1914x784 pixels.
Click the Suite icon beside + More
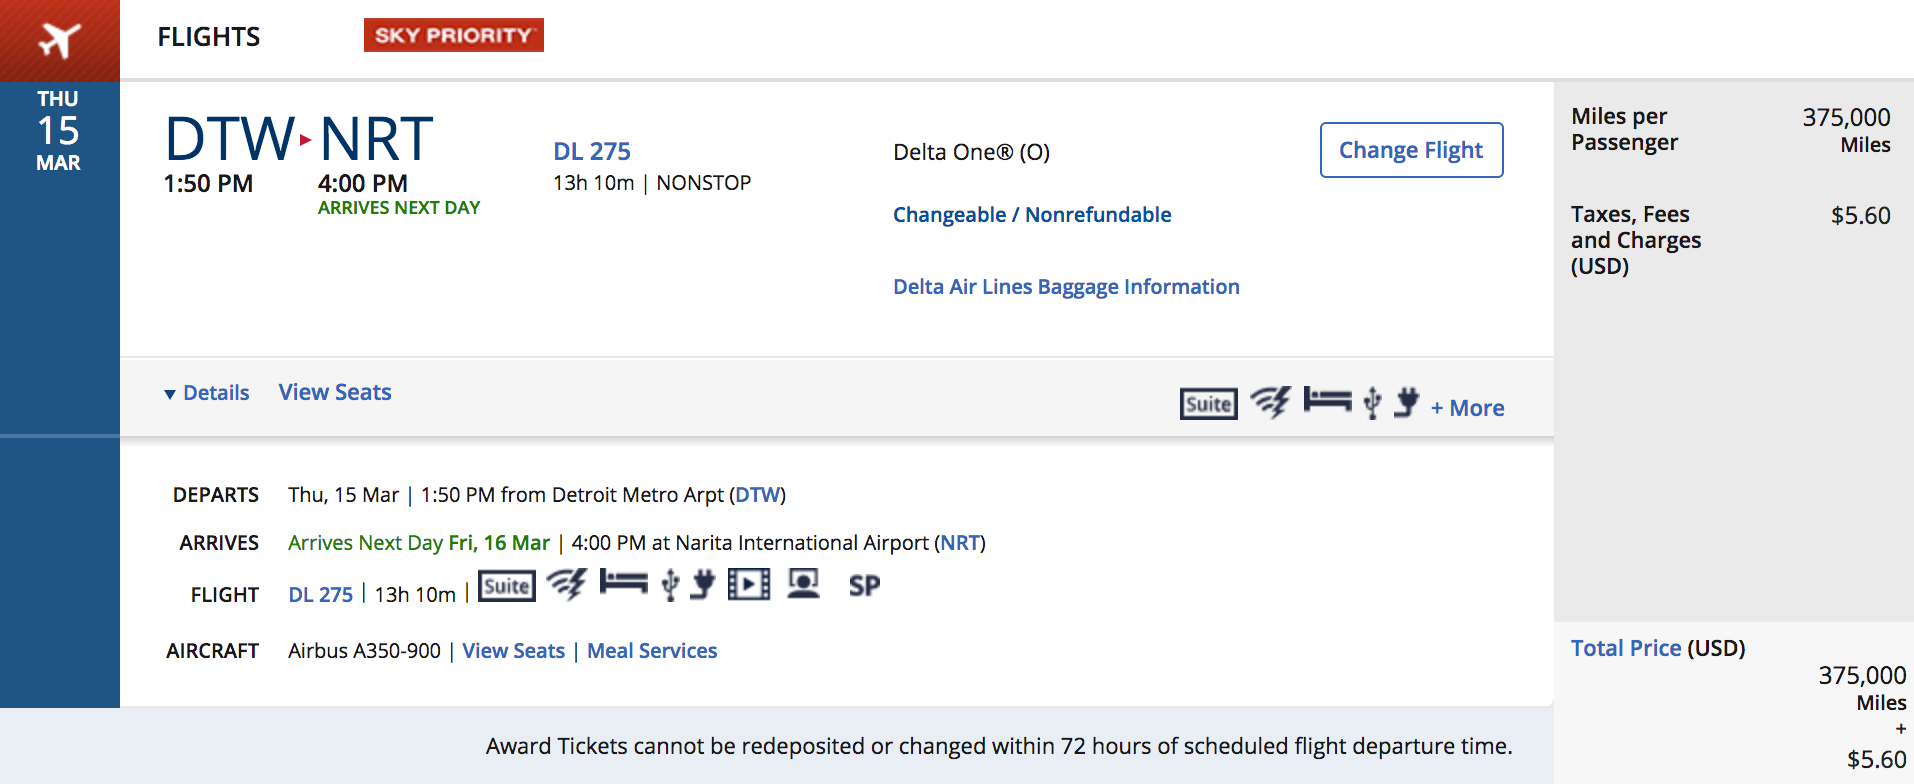coord(1208,404)
